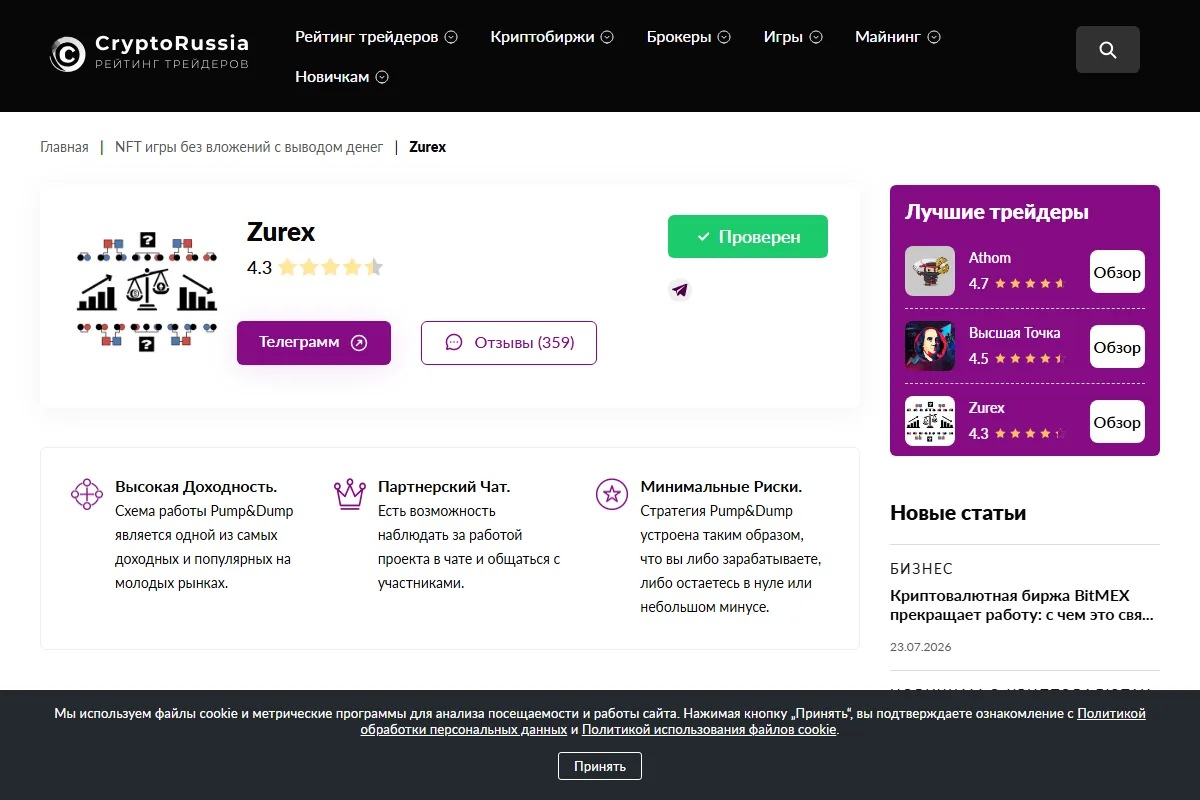Click the crown icon for Партнерский Чат
This screenshot has height=800, width=1200.
point(350,493)
